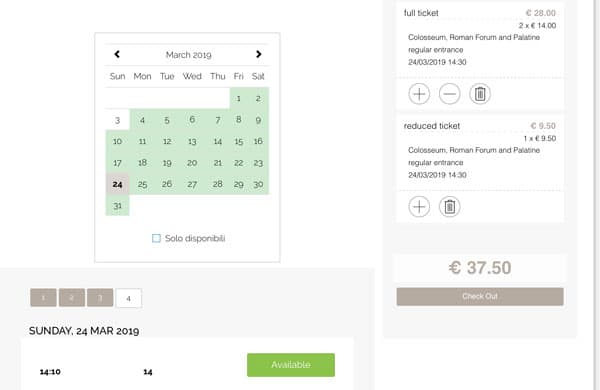600x390 pixels.
Task: Choose the green Available button for 14:10
Action: pyautogui.click(x=291, y=365)
